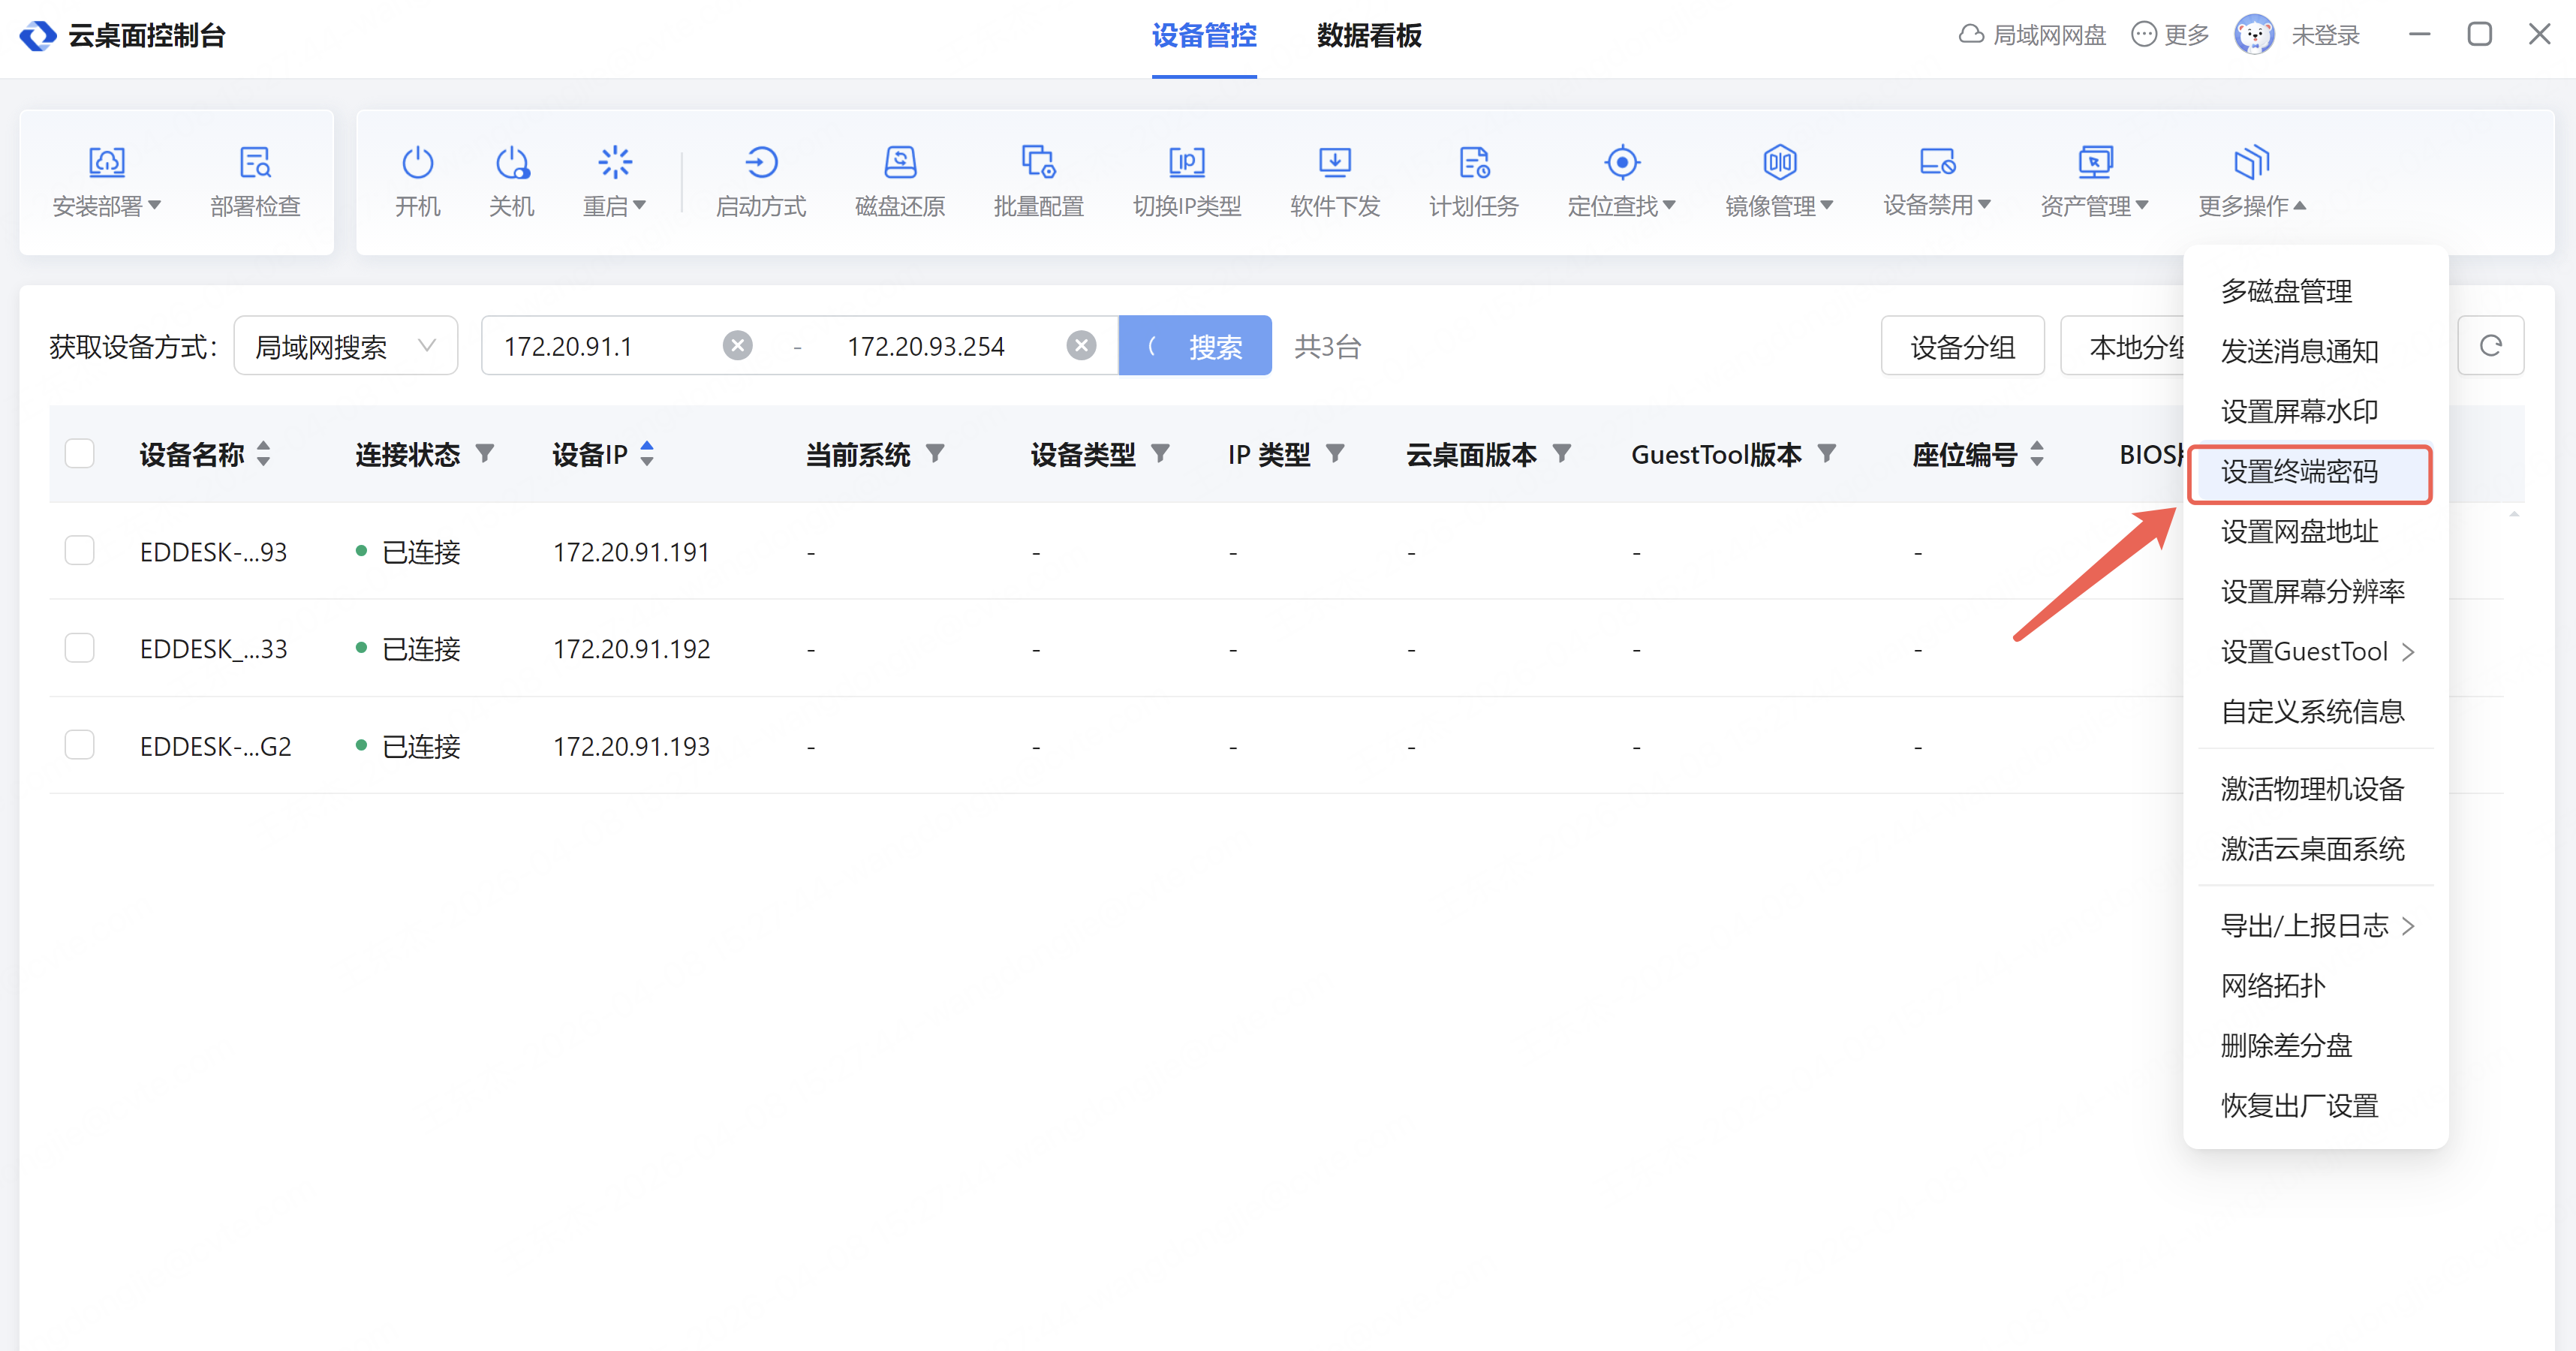Toggle the select-all header checkbox
The width and height of the screenshot is (2576, 1351).
(x=79, y=454)
